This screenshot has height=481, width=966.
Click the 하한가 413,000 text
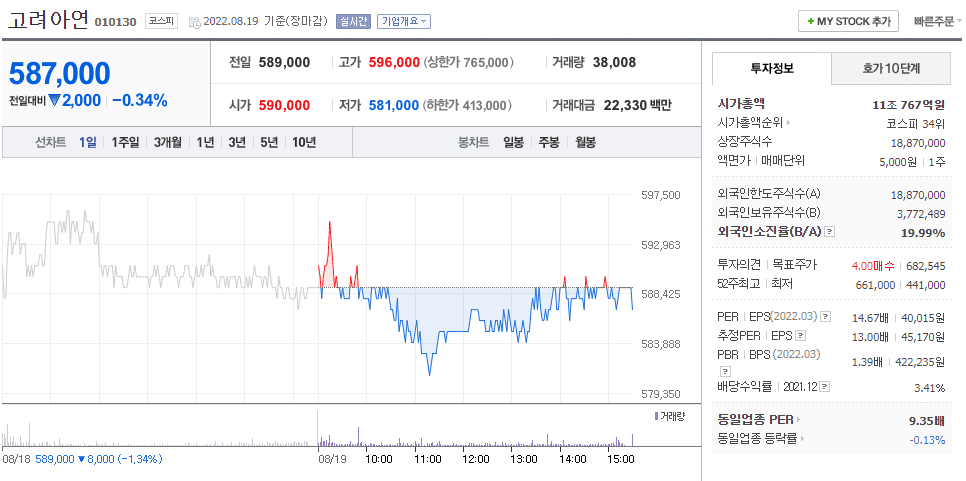click(x=468, y=105)
